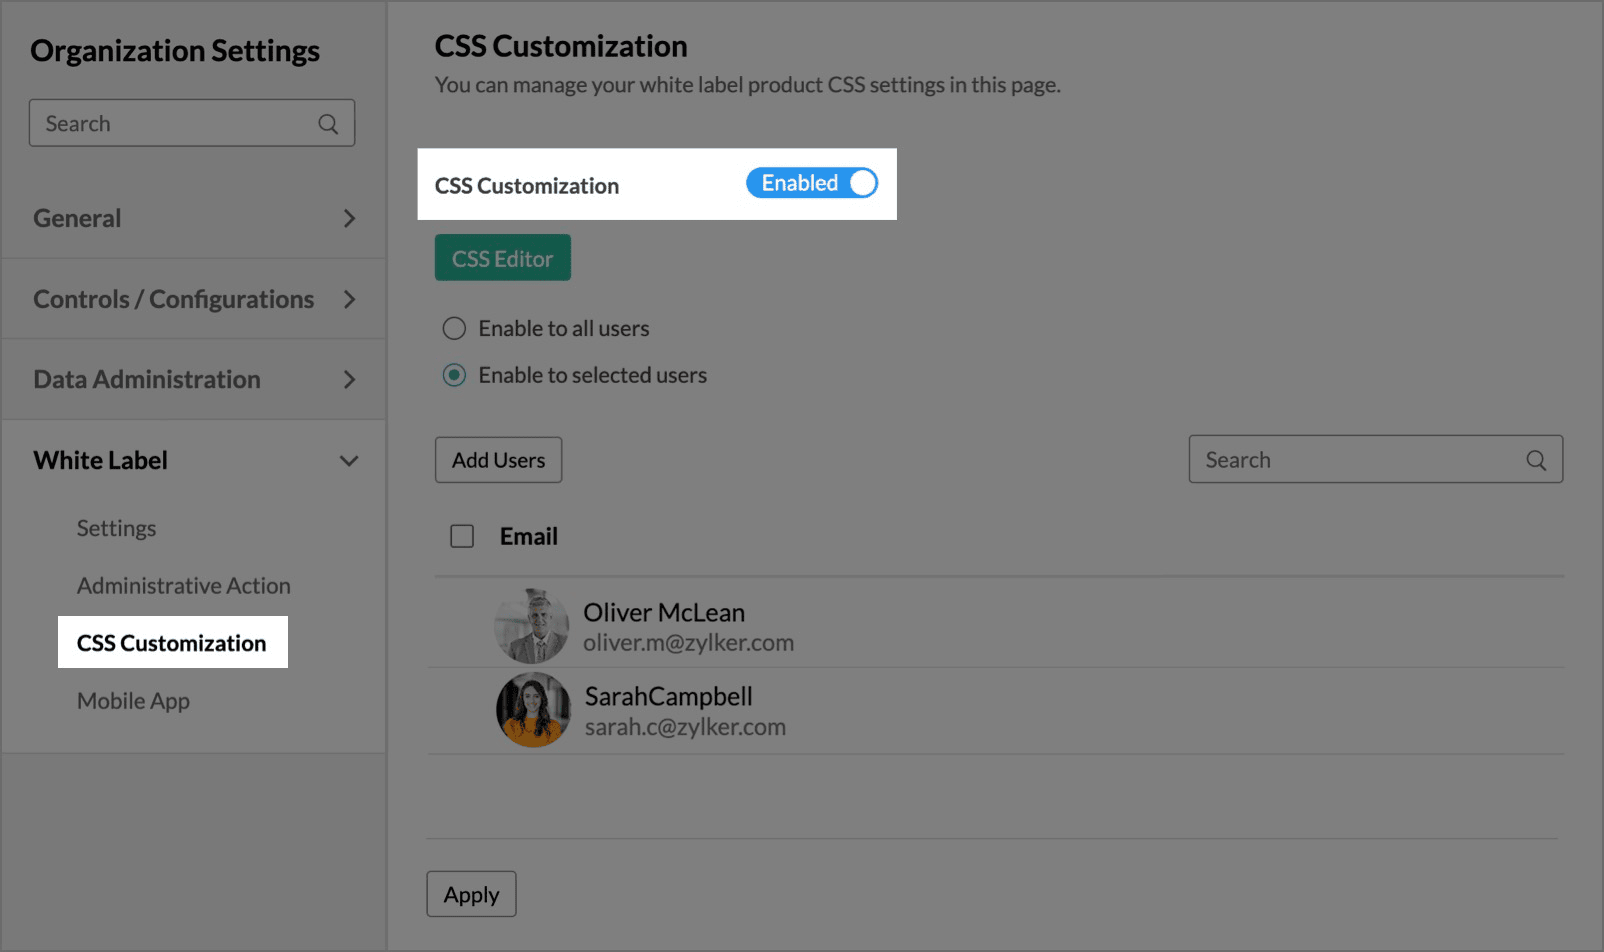Image resolution: width=1604 pixels, height=952 pixels.
Task: Toggle the CSS Customization Enabled switch
Action: click(x=812, y=183)
